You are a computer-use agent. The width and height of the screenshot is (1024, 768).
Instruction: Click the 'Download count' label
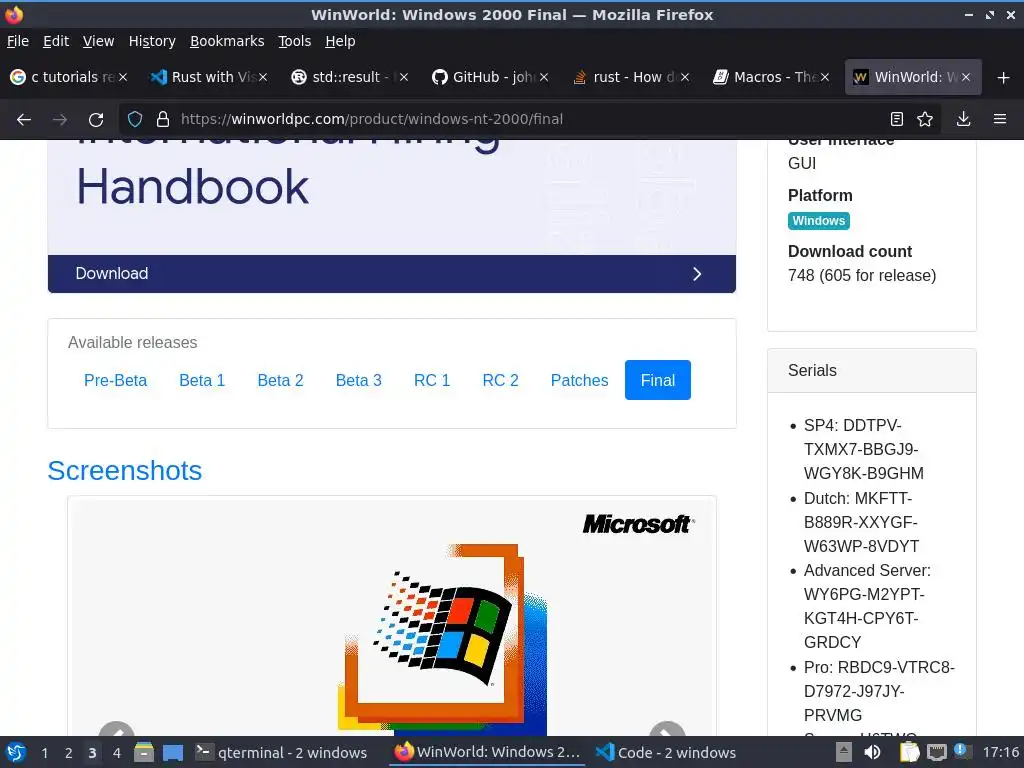click(x=850, y=251)
